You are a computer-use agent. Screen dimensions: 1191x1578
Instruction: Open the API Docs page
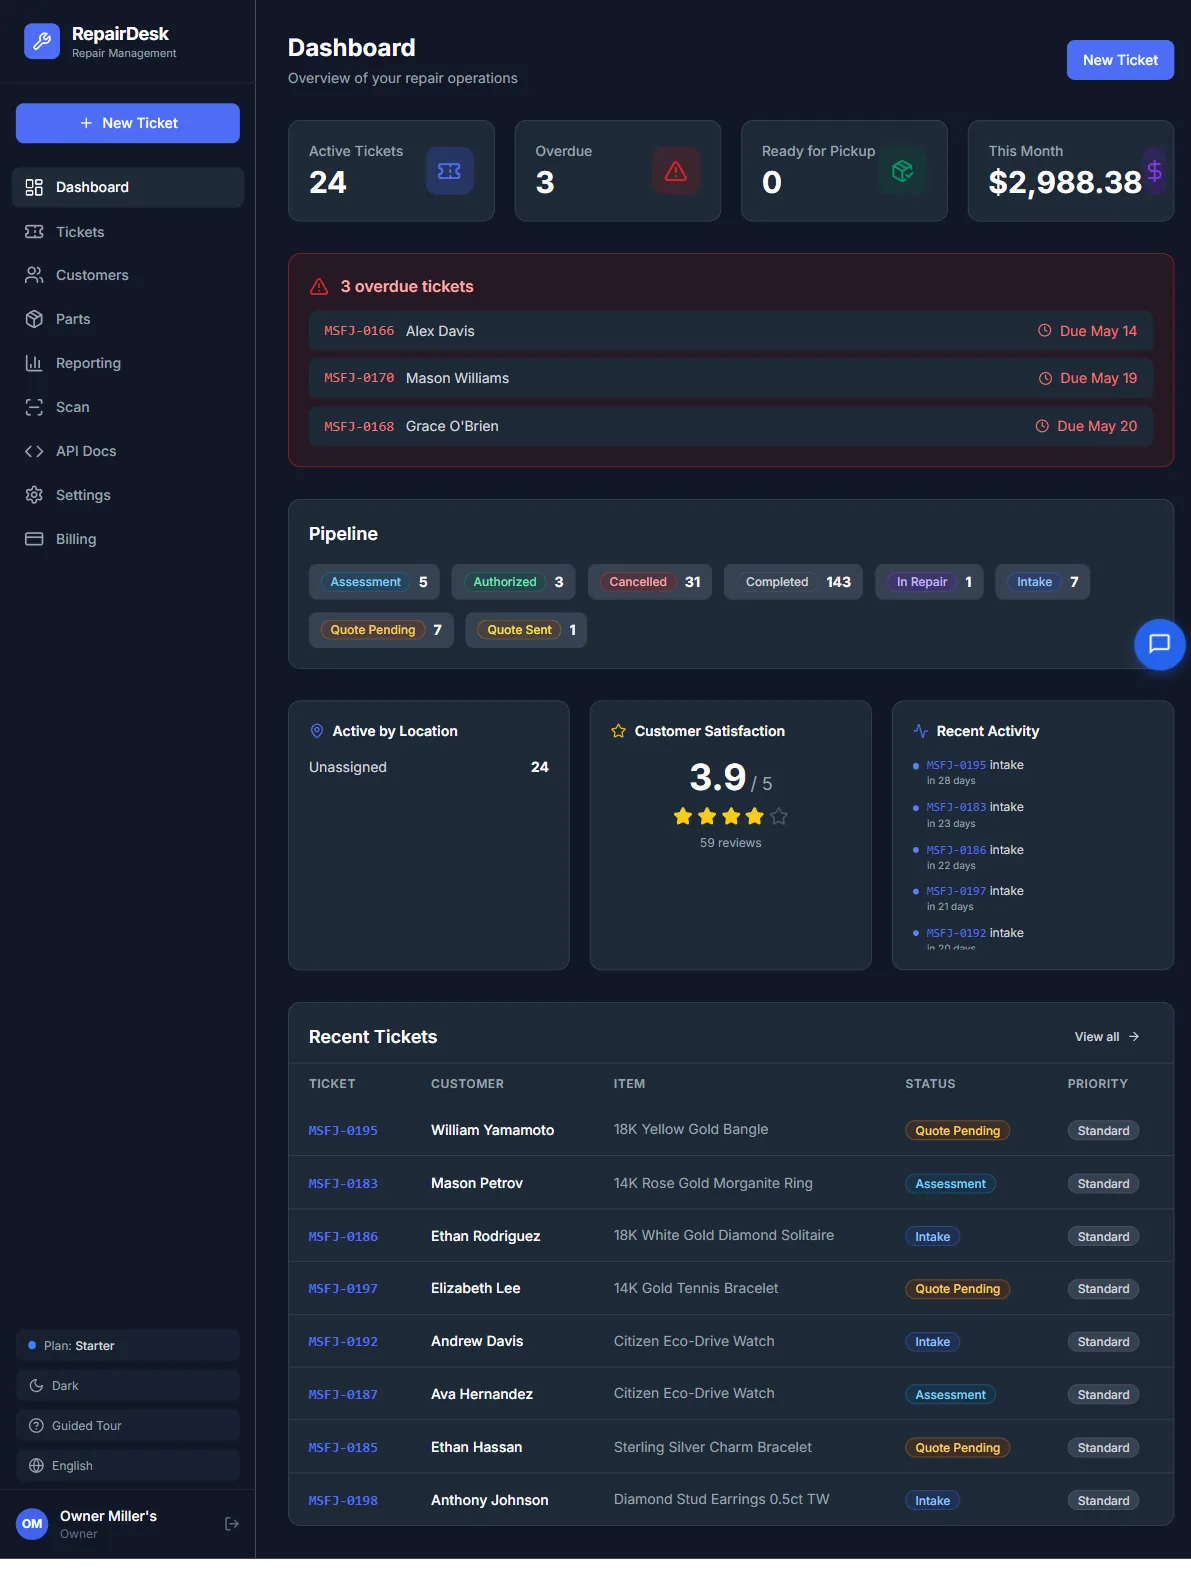pos(128,451)
